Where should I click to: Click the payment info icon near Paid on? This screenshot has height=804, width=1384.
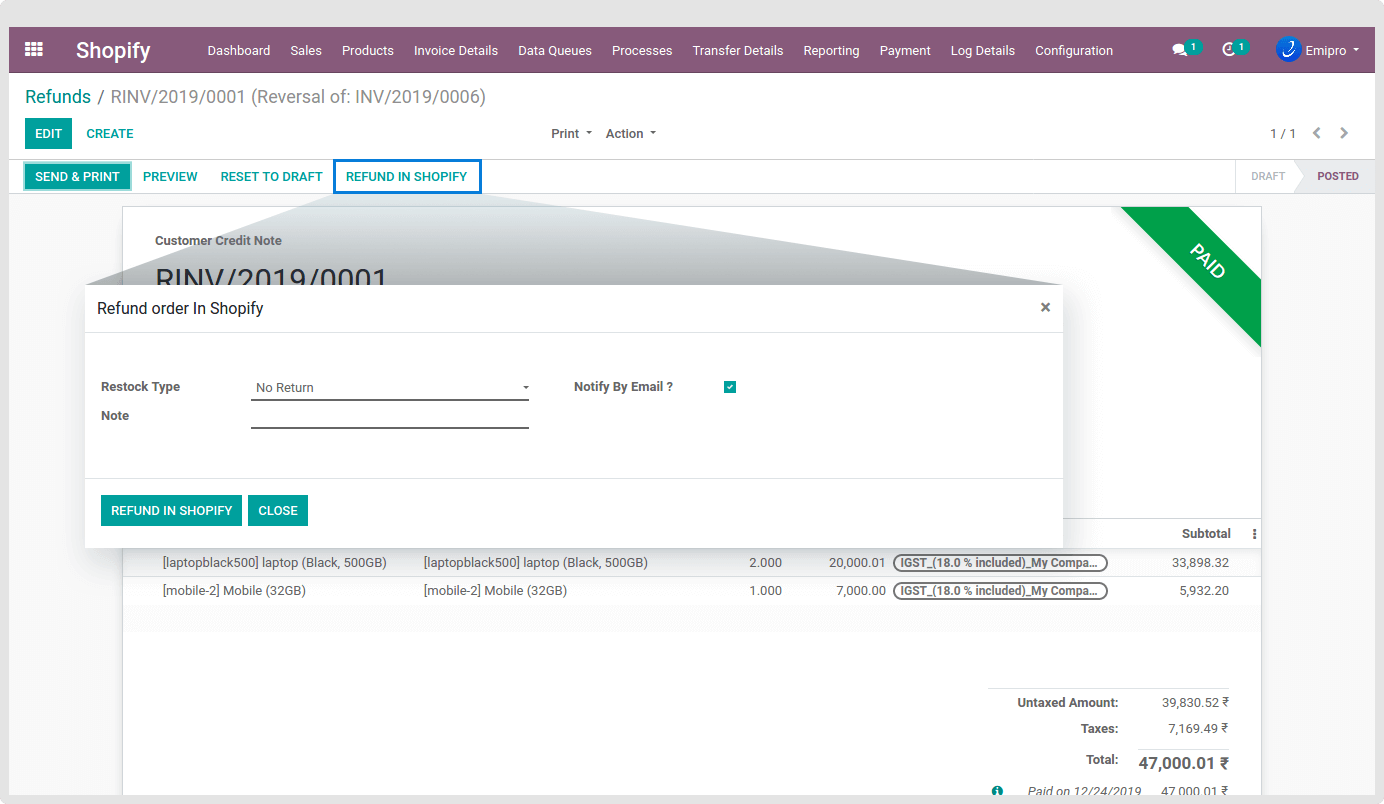pyautogui.click(x=997, y=791)
